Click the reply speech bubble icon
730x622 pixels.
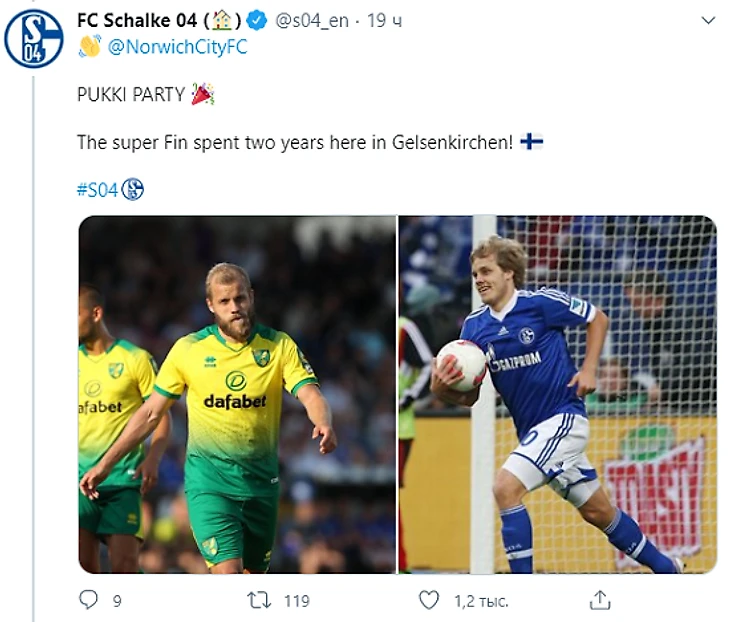89,599
